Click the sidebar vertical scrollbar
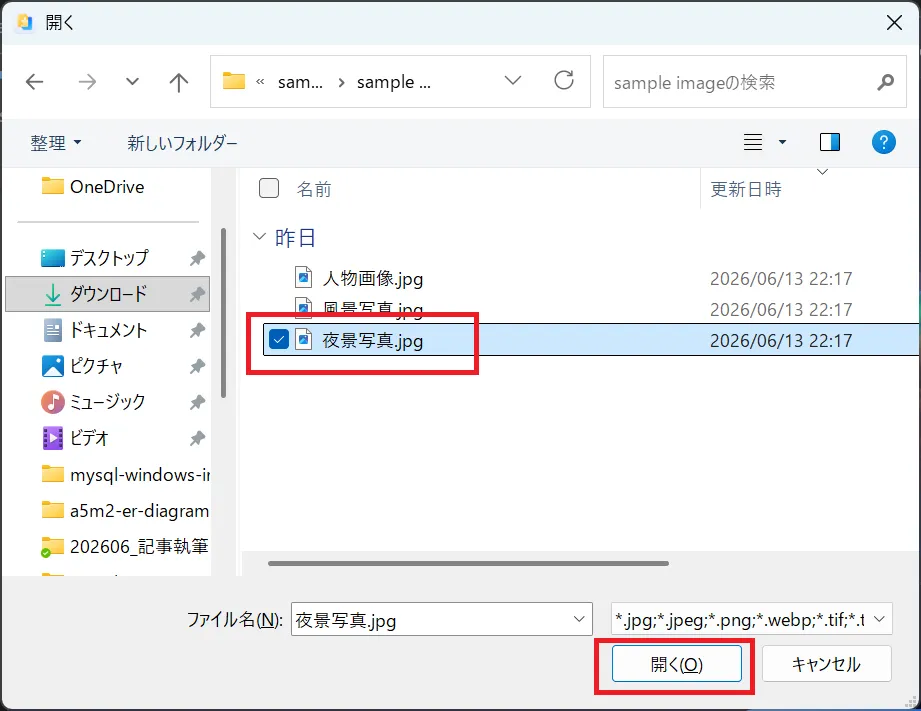This screenshot has height=711, width=921. pos(223,313)
